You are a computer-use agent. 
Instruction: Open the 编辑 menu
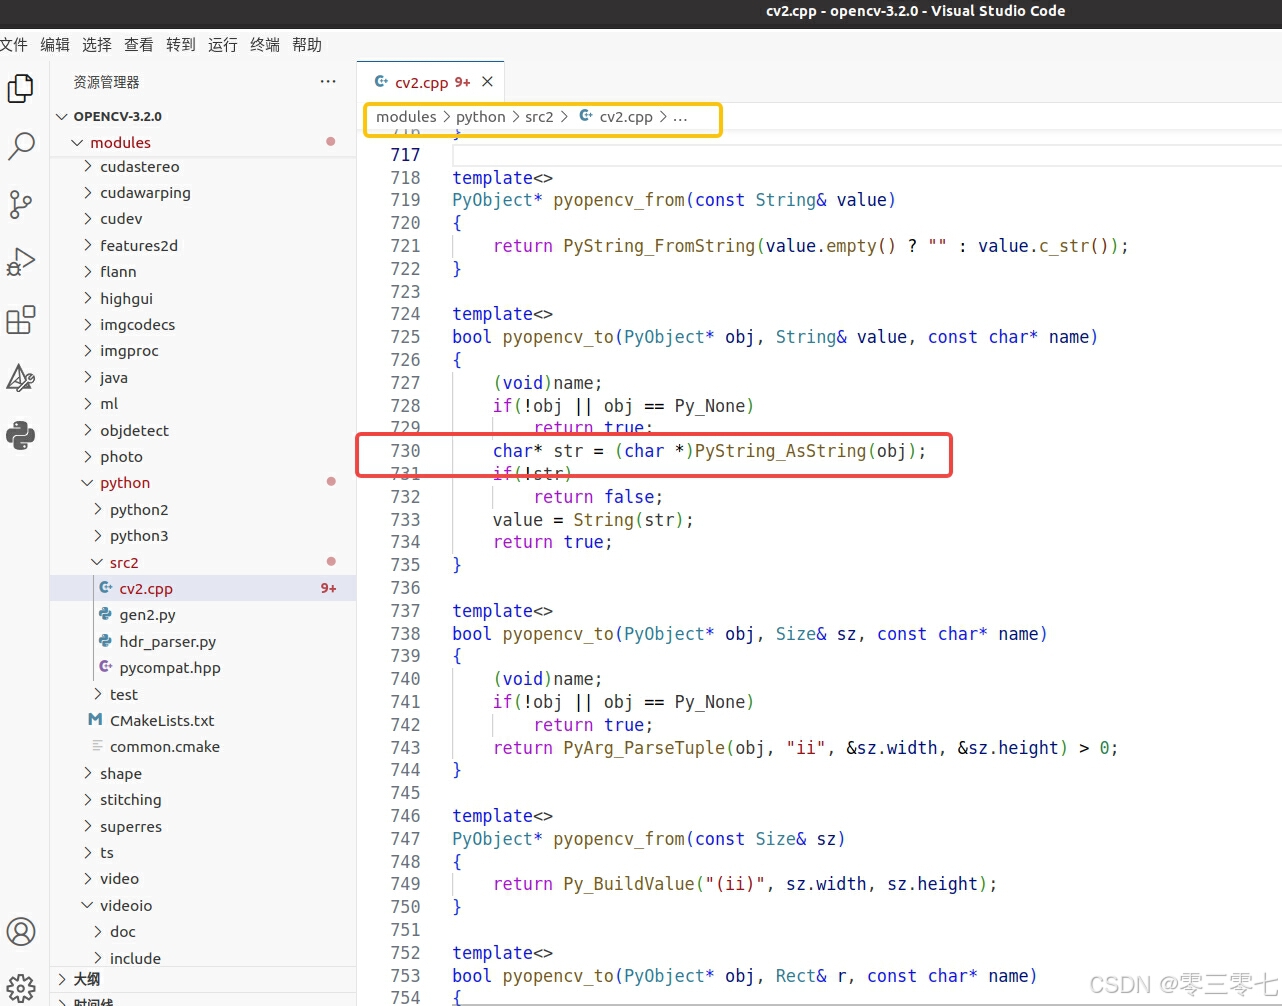point(55,45)
